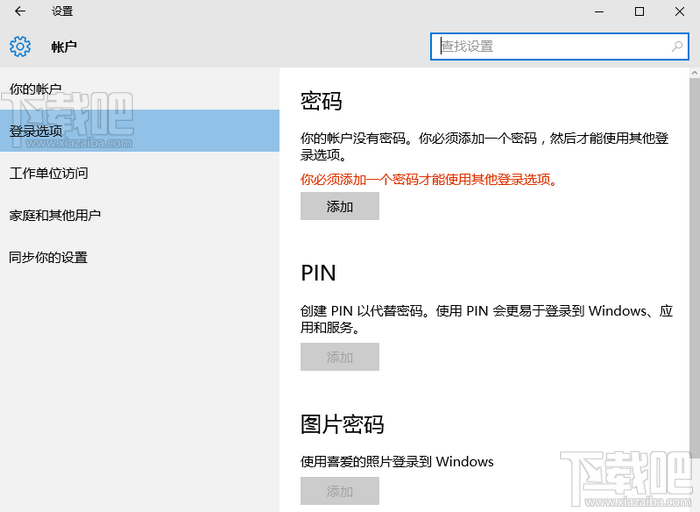Click the vertical scrollbar thumb
700x512 pixels.
[695, 267]
